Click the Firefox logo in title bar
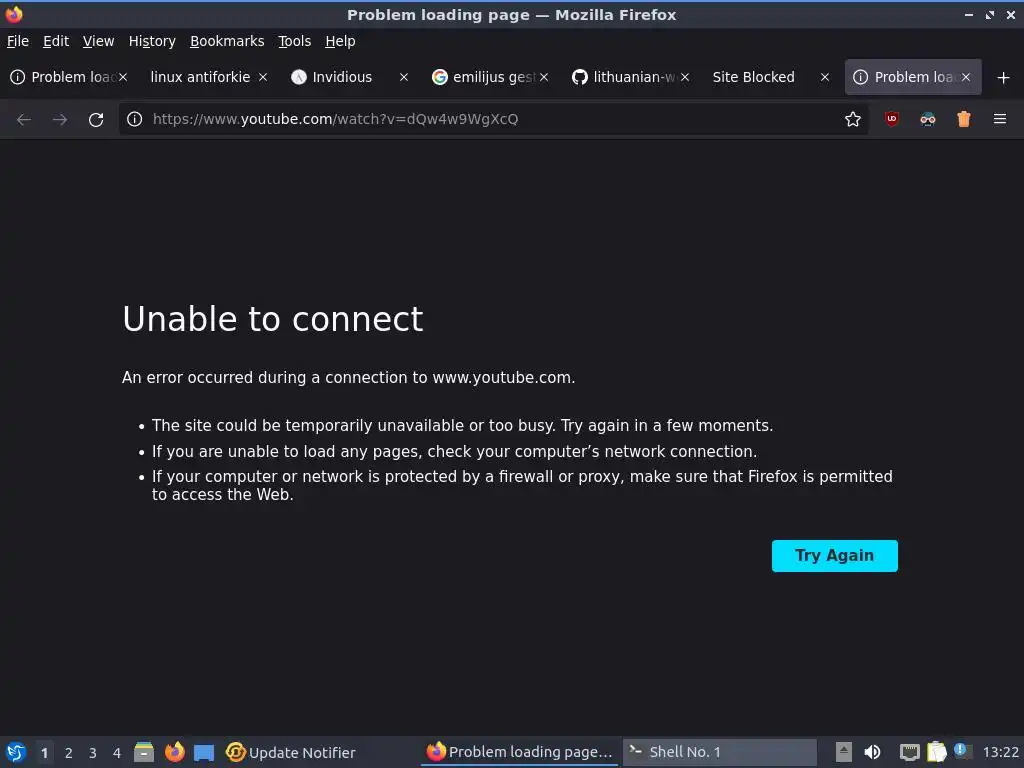The width and height of the screenshot is (1024, 768). coord(14,14)
